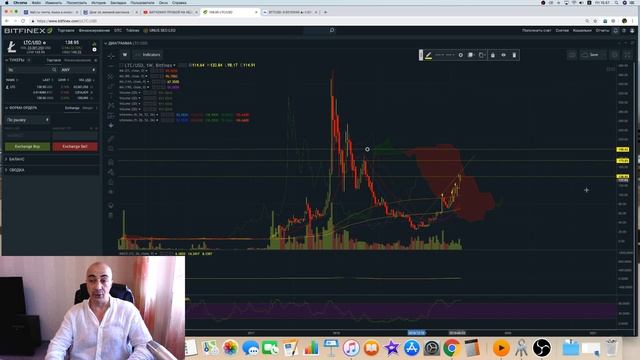
Task: Remove all drawings with sidebar trash icon
Action: pyautogui.click(x=111, y=216)
